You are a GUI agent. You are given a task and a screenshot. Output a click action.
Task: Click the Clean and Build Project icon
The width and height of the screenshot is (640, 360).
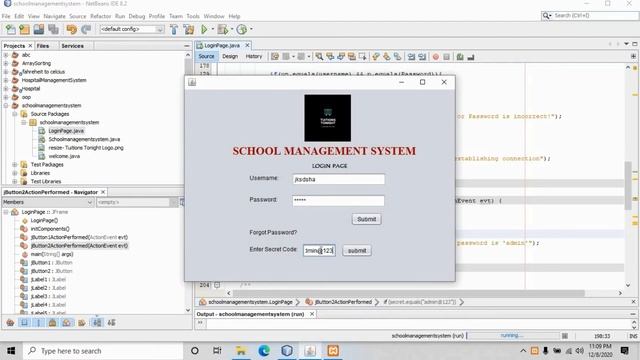[x=189, y=29]
